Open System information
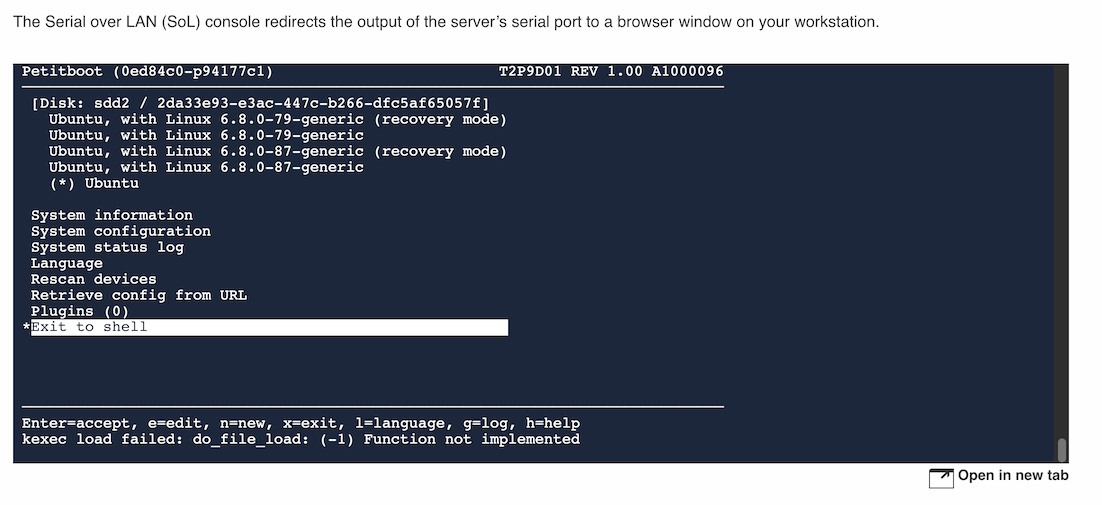 (x=111, y=215)
